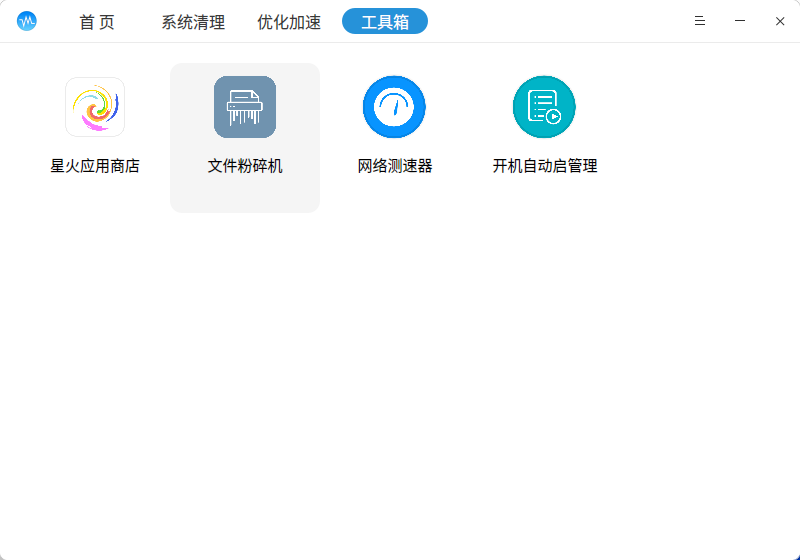The height and width of the screenshot is (560, 800).
Task: Open the 星火应用商店 app store icon
Action: [x=95, y=107]
